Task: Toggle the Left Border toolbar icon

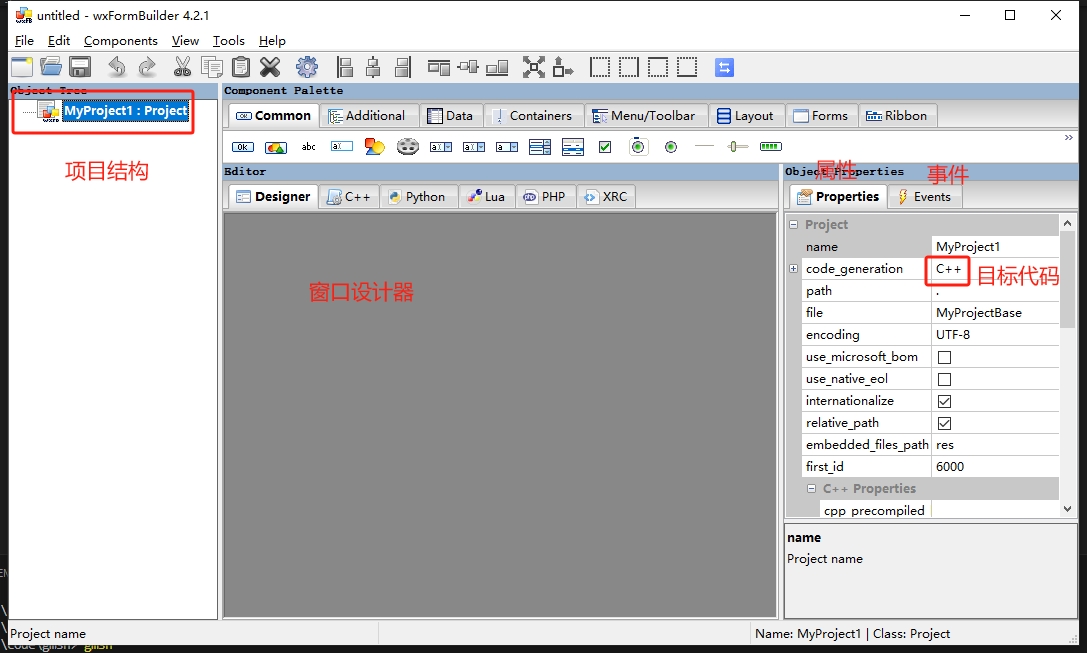Action: (600, 67)
